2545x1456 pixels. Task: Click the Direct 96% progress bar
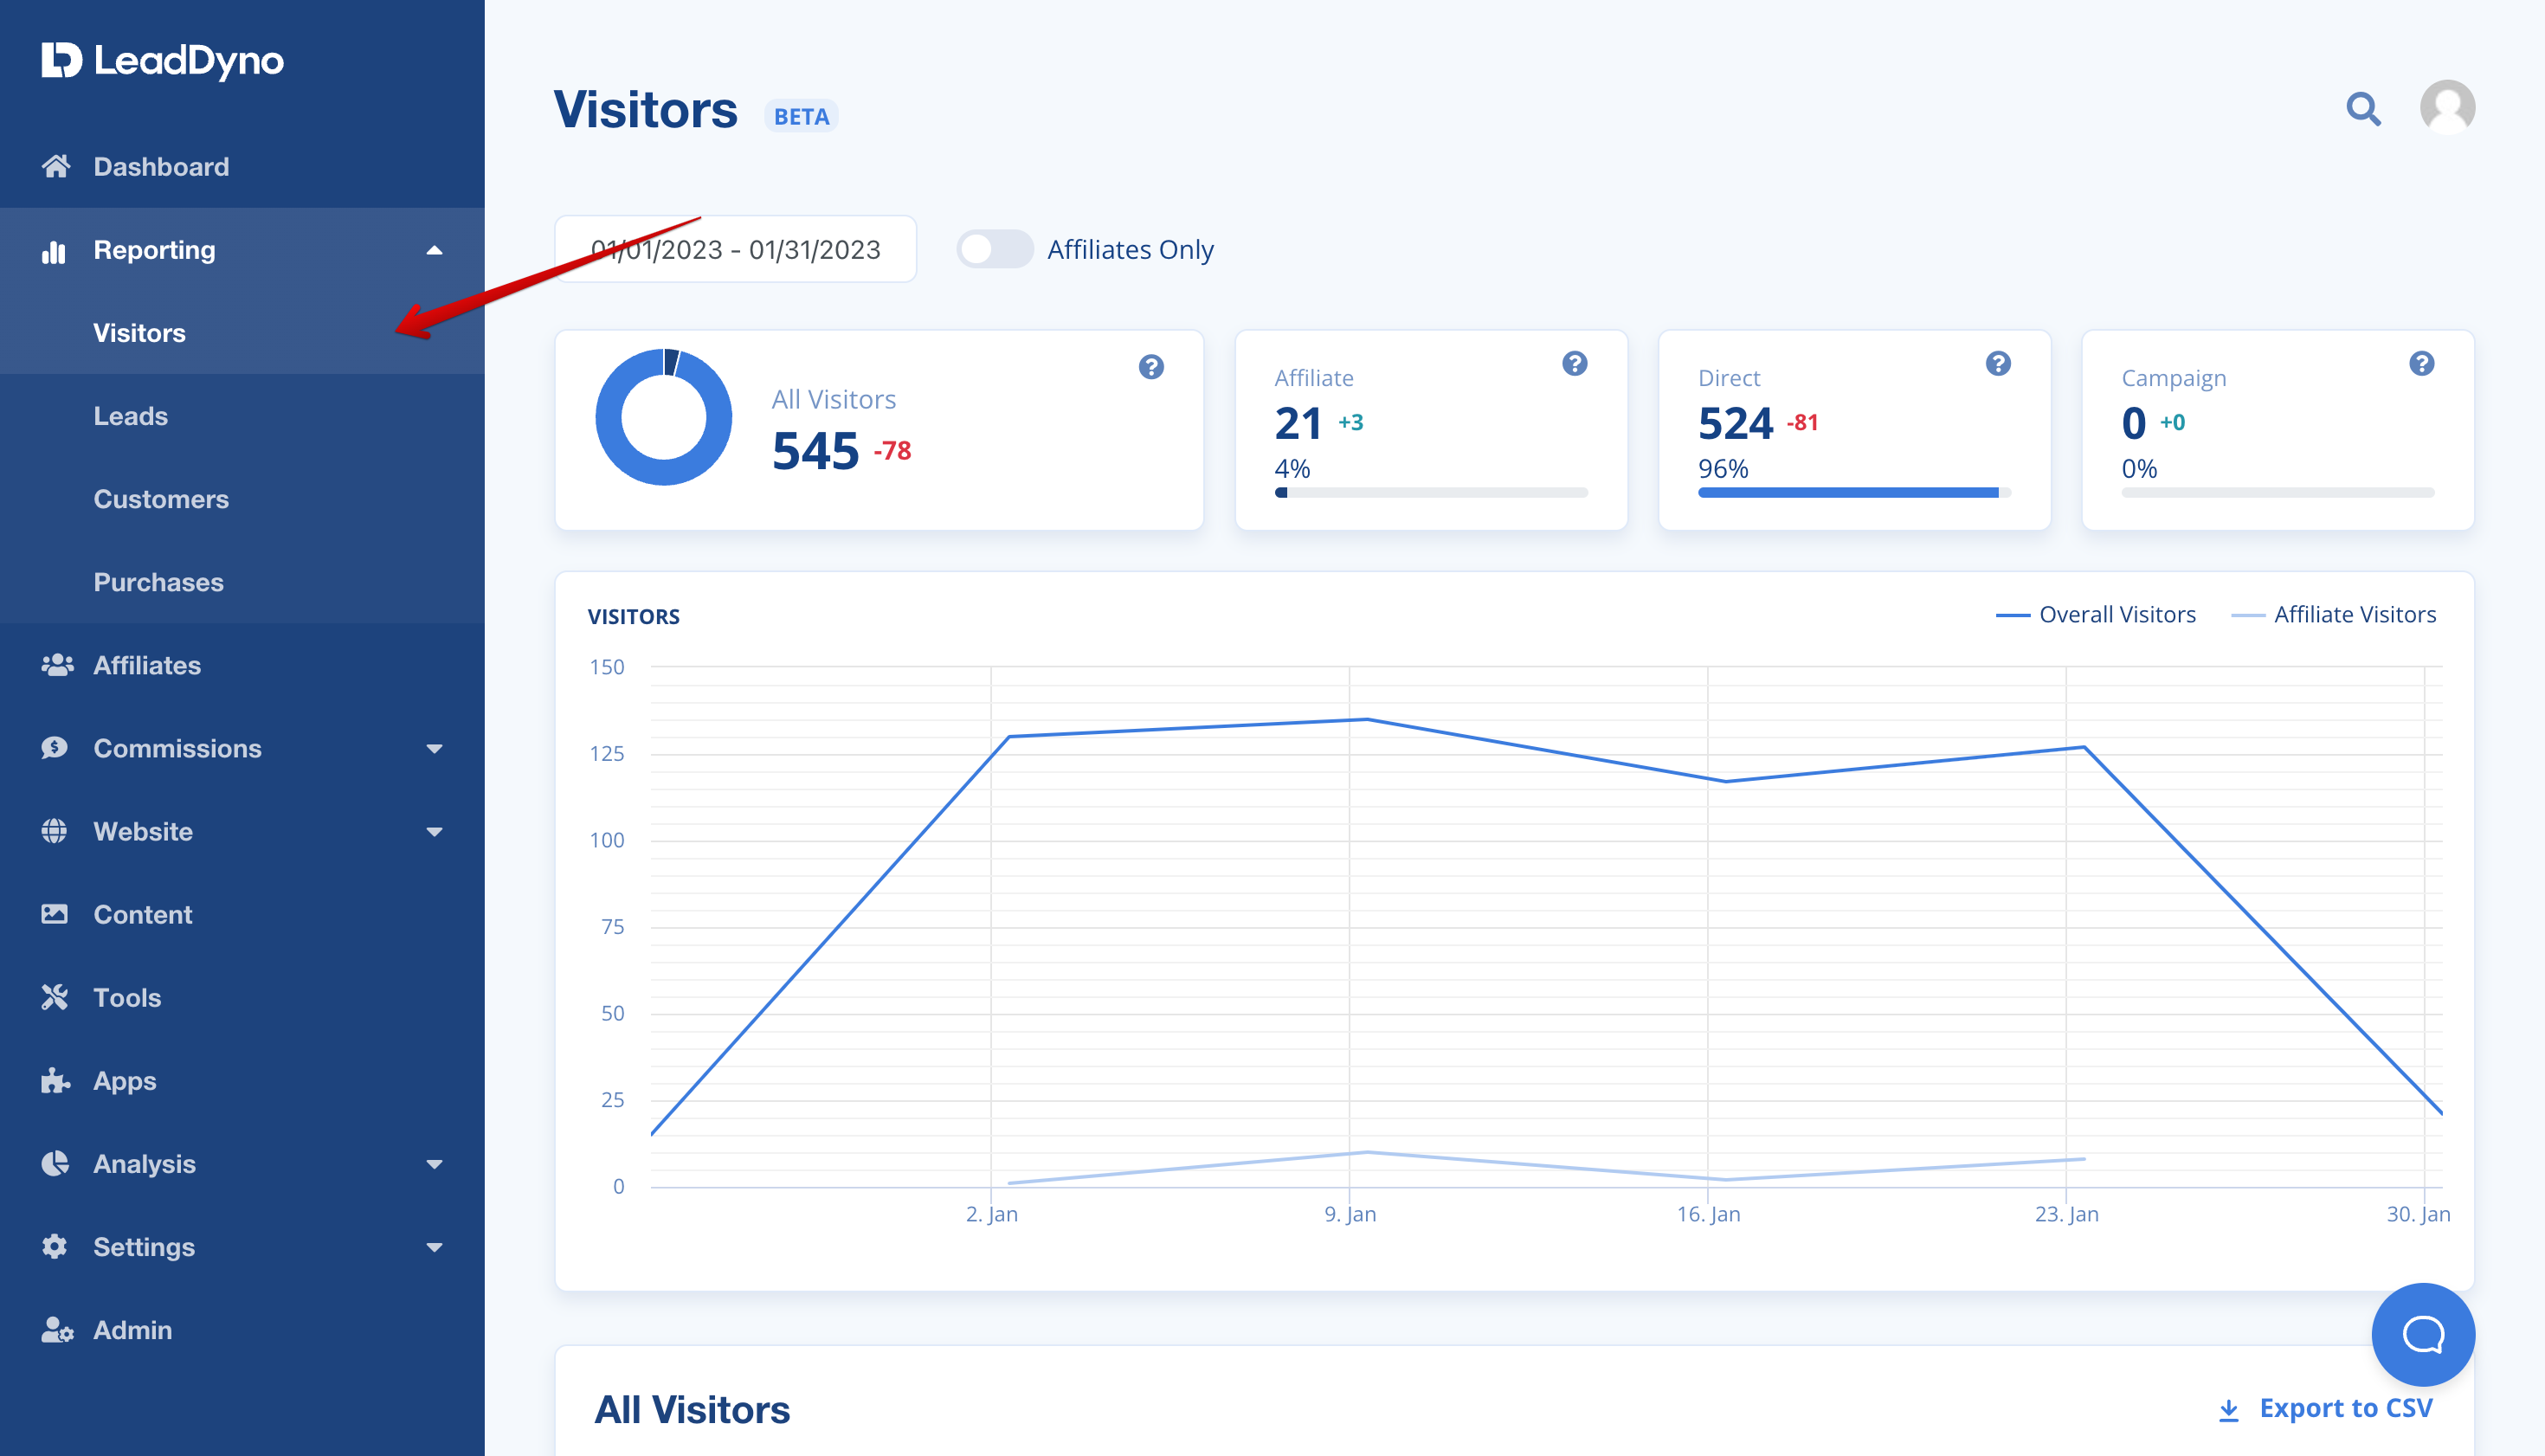[1853, 492]
